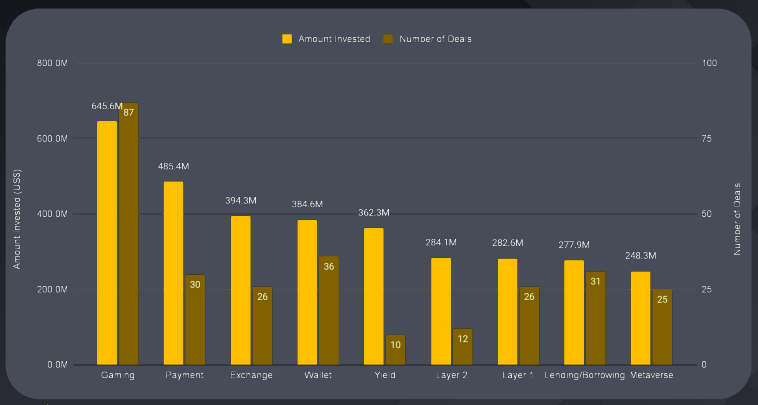Image resolution: width=758 pixels, height=405 pixels.
Task: Click the Amount Invested legend color swatch
Action: pos(287,39)
